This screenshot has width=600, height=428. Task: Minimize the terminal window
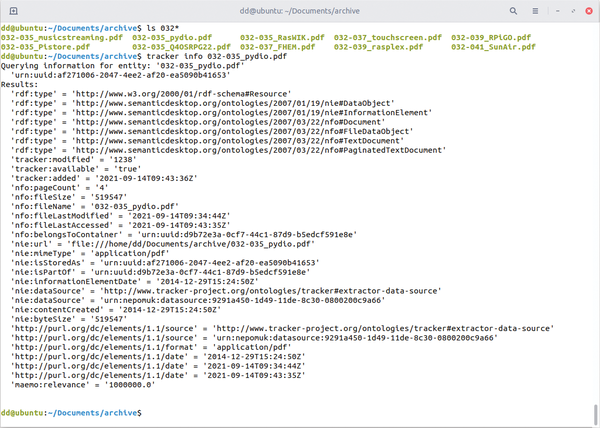point(558,11)
